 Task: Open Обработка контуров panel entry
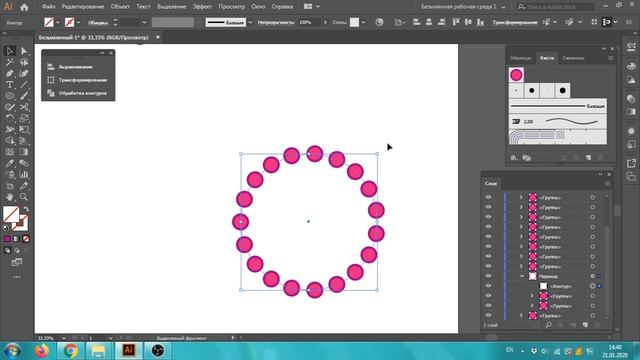tap(82, 93)
